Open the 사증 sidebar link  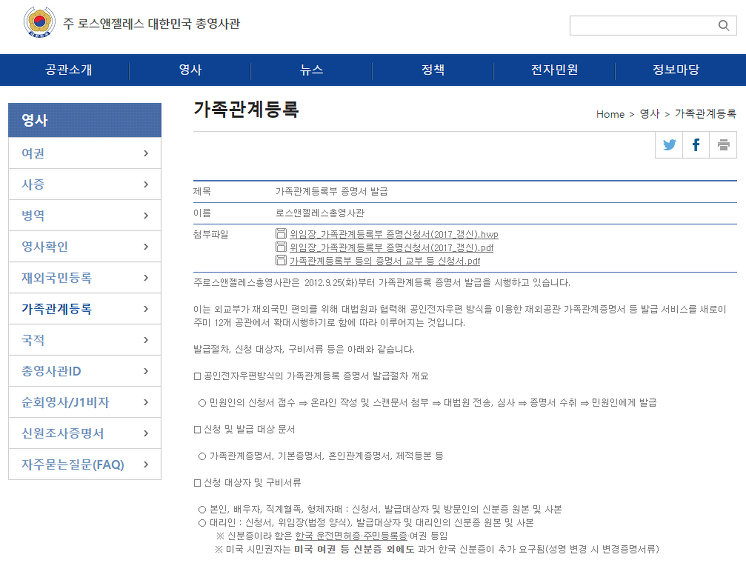pyautogui.click(x=33, y=184)
